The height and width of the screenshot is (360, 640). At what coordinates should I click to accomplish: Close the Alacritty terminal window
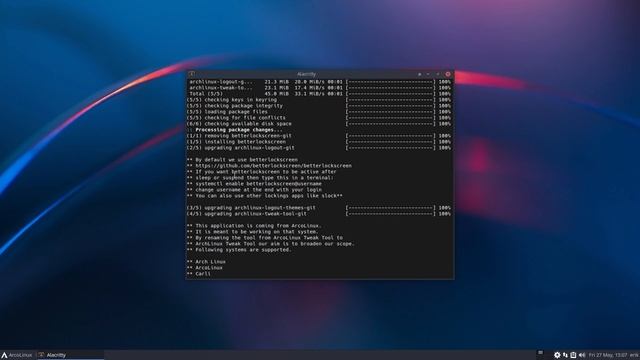[x=448, y=74]
